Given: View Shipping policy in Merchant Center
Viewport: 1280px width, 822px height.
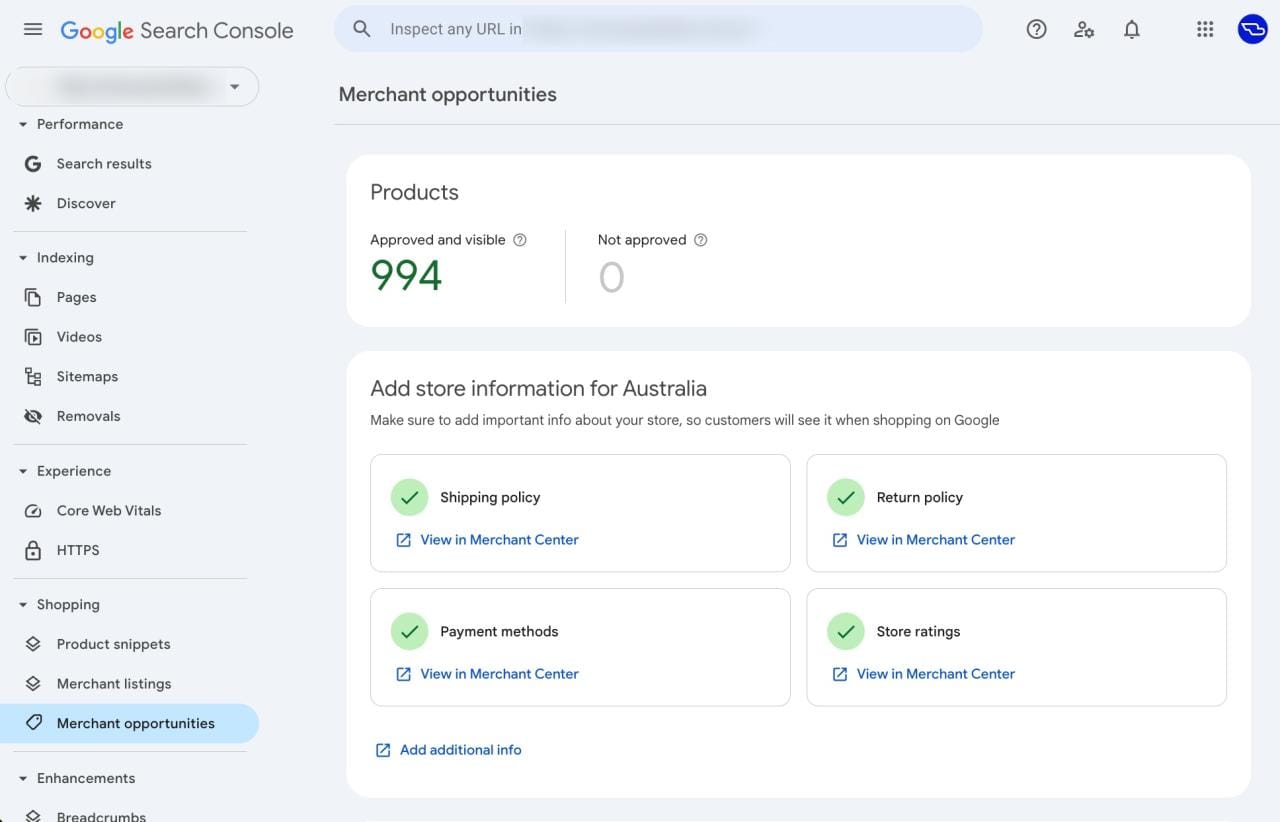Looking at the screenshot, I should coord(499,540).
